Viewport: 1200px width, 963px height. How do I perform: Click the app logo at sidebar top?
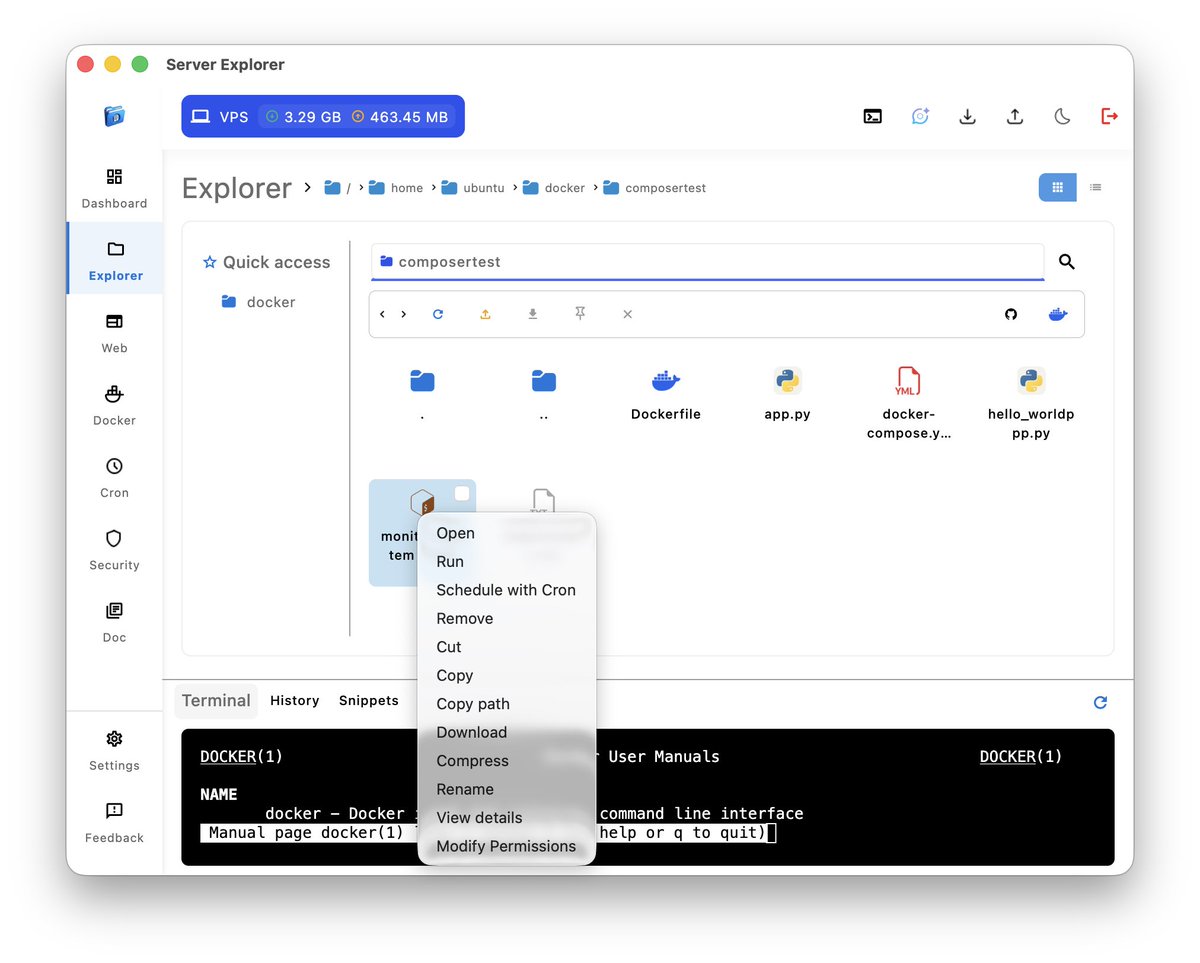(114, 116)
